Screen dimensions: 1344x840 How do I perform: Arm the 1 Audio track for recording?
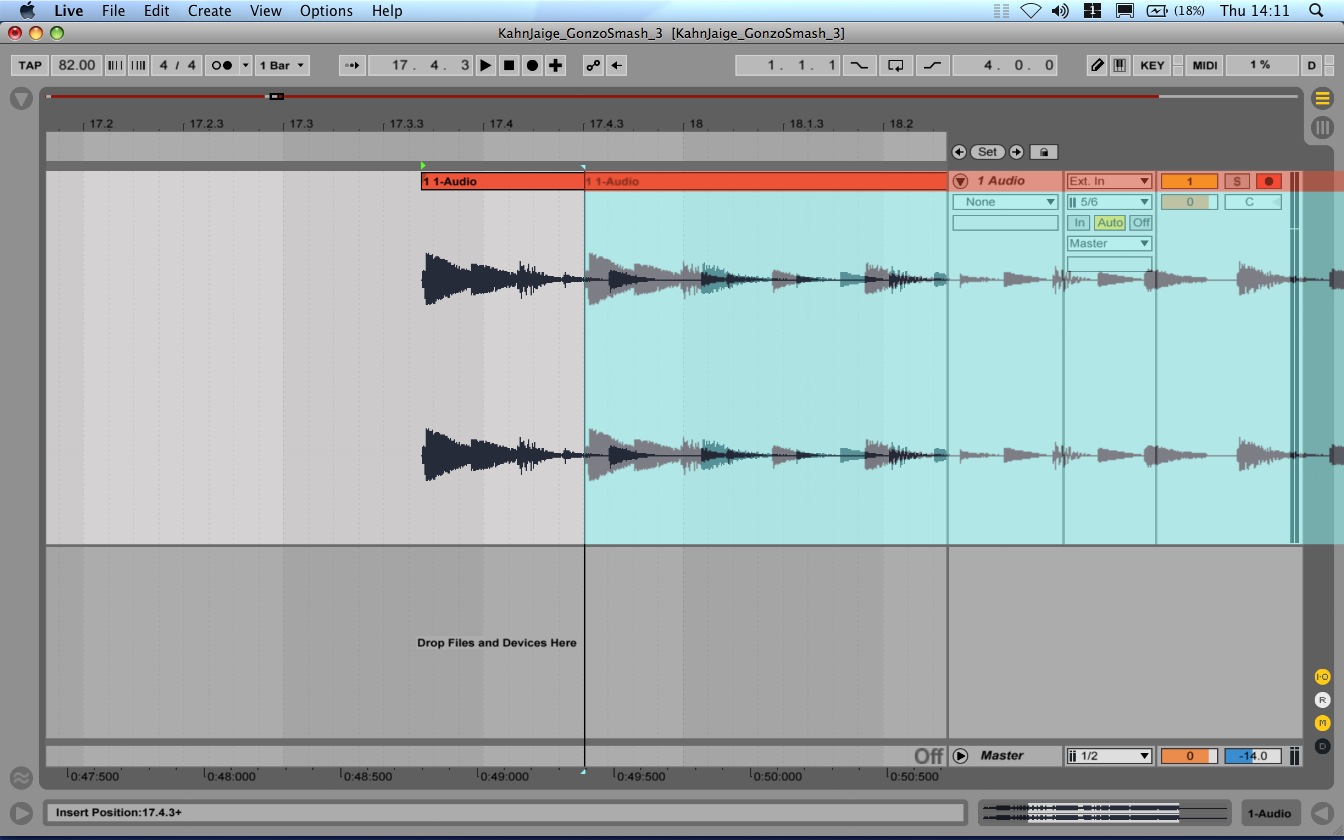(x=1268, y=181)
